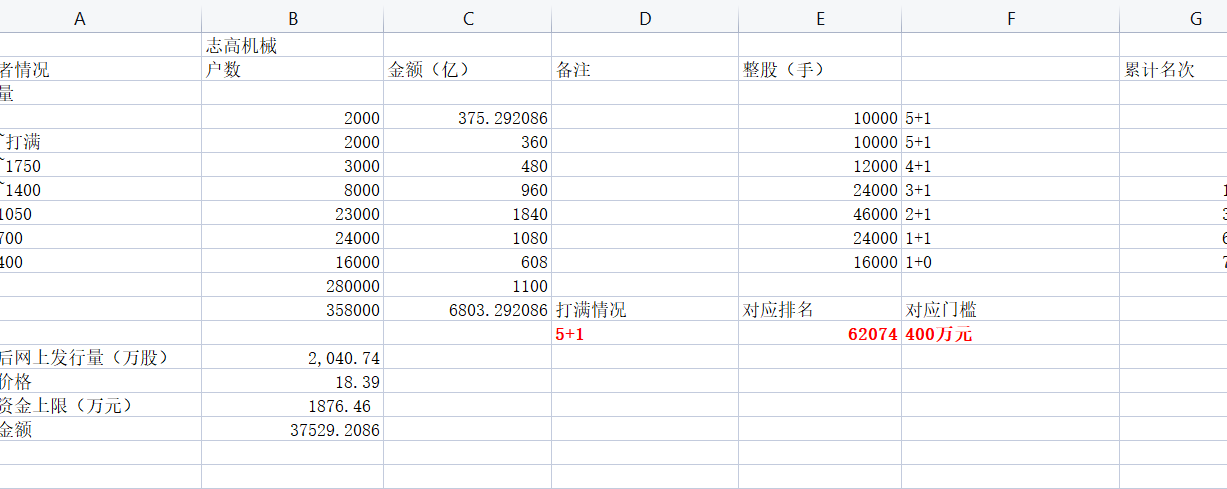
Task: Click 户数 cell showing 3000
Action: click(x=292, y=165)
